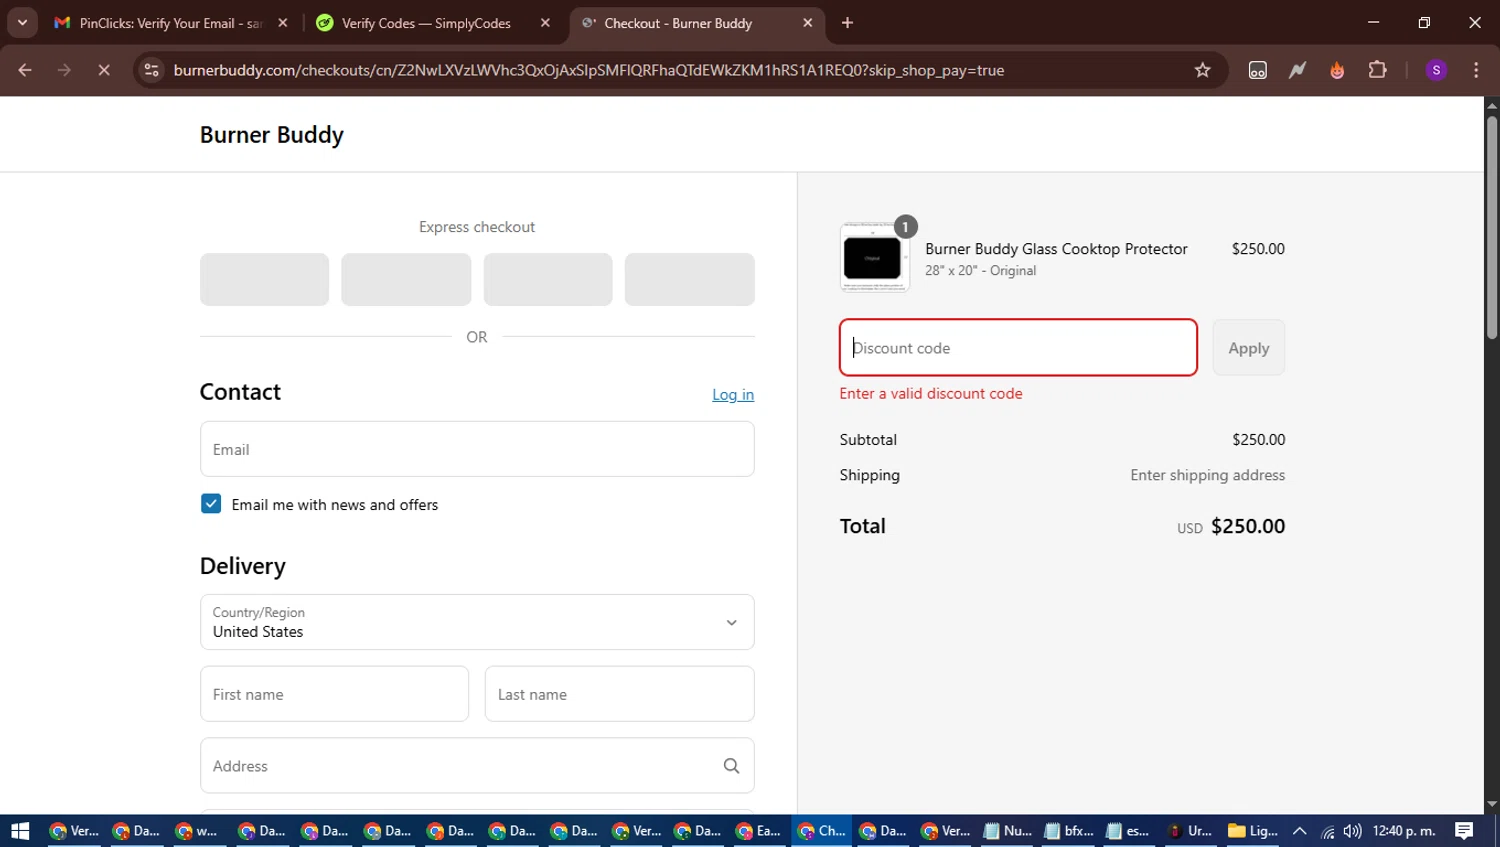The width and height of the screenshot is (1500, 847).
Task: Focus the Last name field
Action: (619, 694)
